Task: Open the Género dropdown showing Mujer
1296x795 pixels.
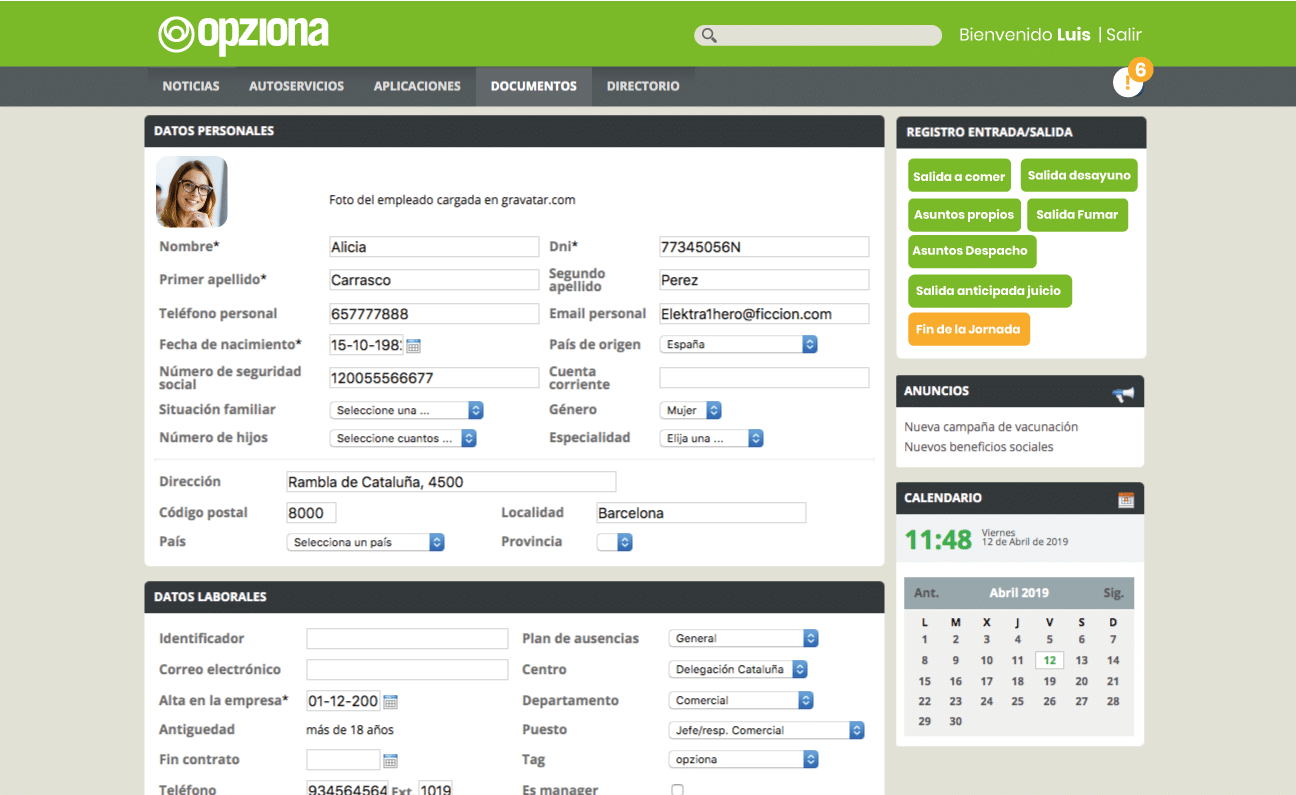Action: coord(691,410)
